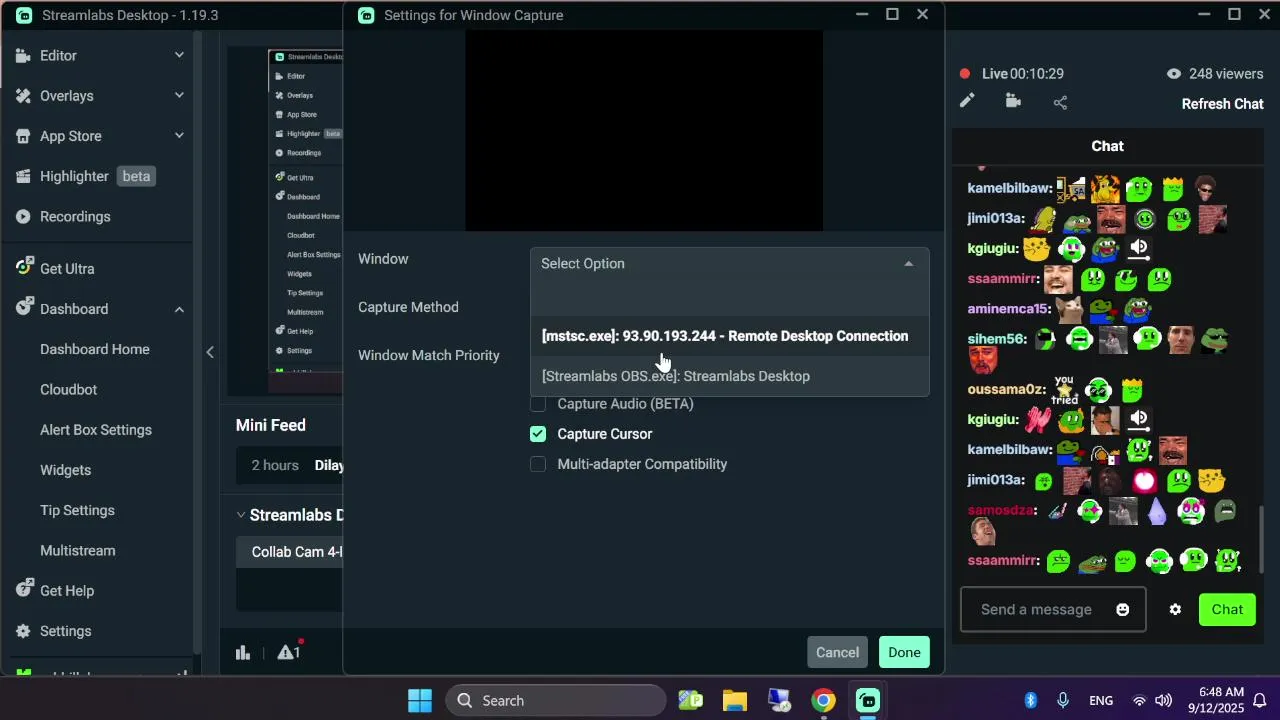Screen dimensions: 1280x720
Task: Open Get Help icon in sidebar
Action: [24, 590]
